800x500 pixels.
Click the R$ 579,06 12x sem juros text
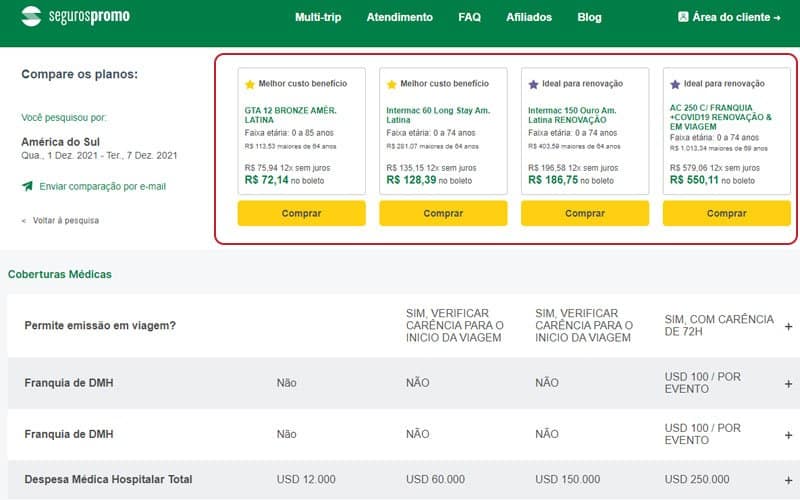coord(715,168)
